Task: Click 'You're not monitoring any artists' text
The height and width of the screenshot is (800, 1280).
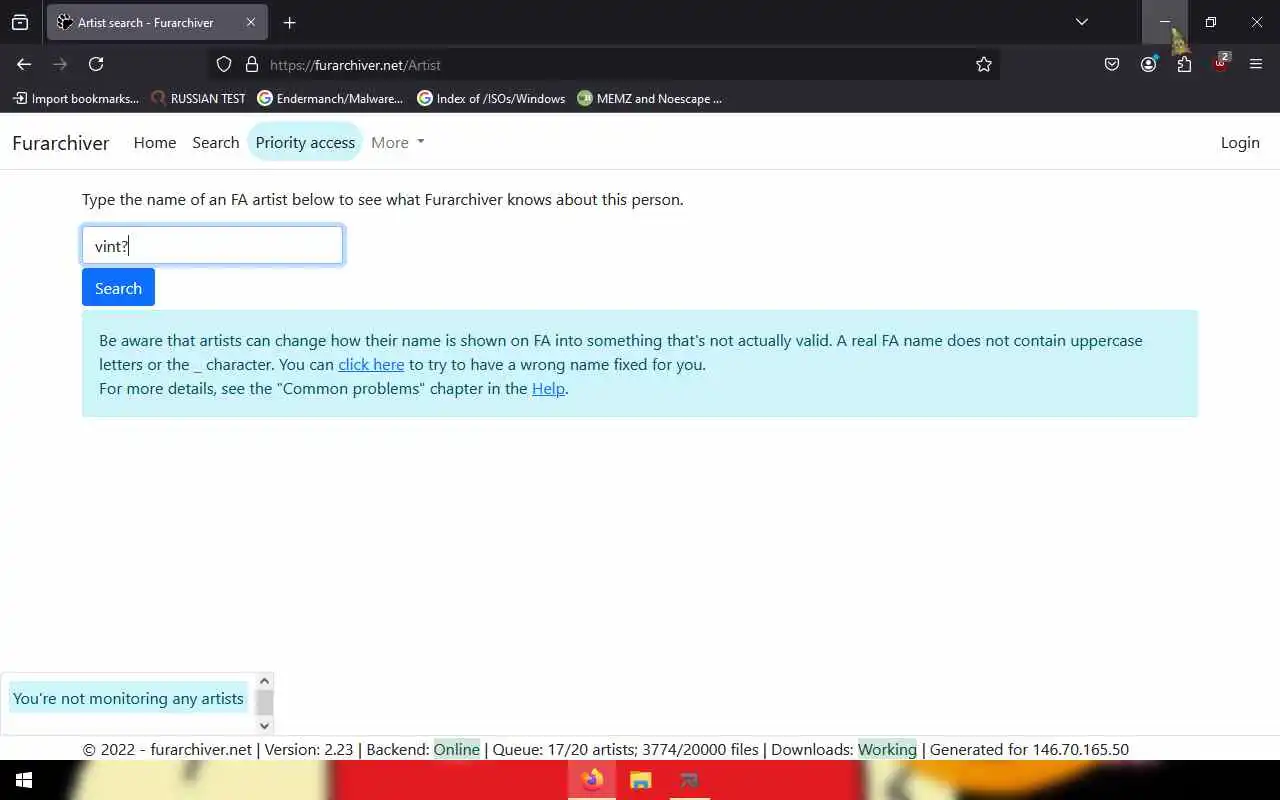Action: [128, 698]
